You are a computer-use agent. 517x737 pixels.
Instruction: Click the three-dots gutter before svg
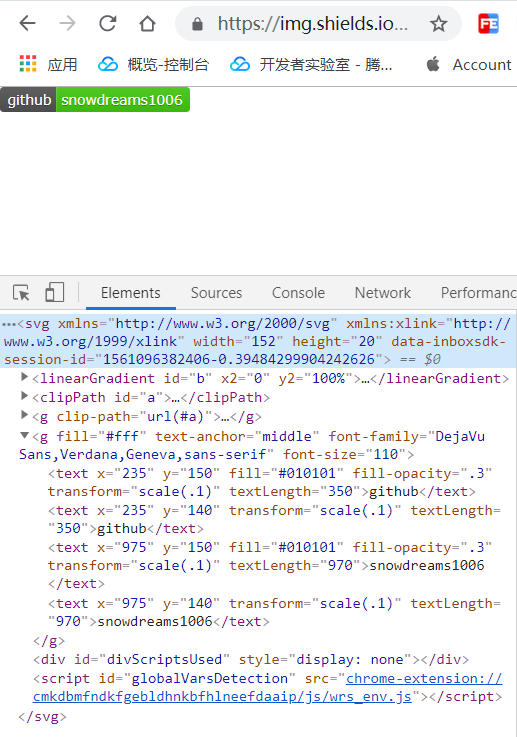pos(9,324)
